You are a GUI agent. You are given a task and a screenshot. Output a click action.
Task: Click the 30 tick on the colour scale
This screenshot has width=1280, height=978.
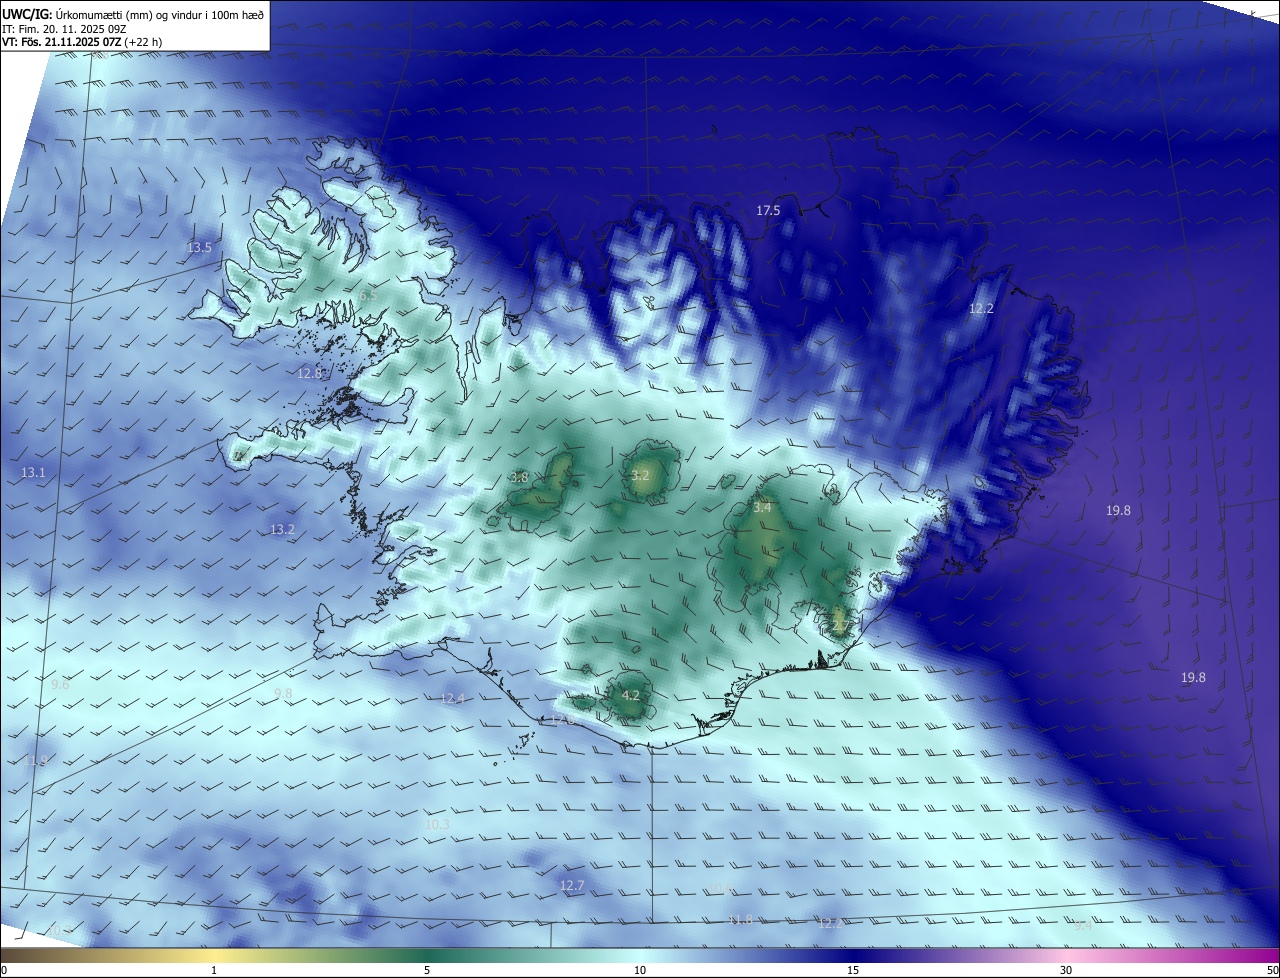click(1066, 970)
